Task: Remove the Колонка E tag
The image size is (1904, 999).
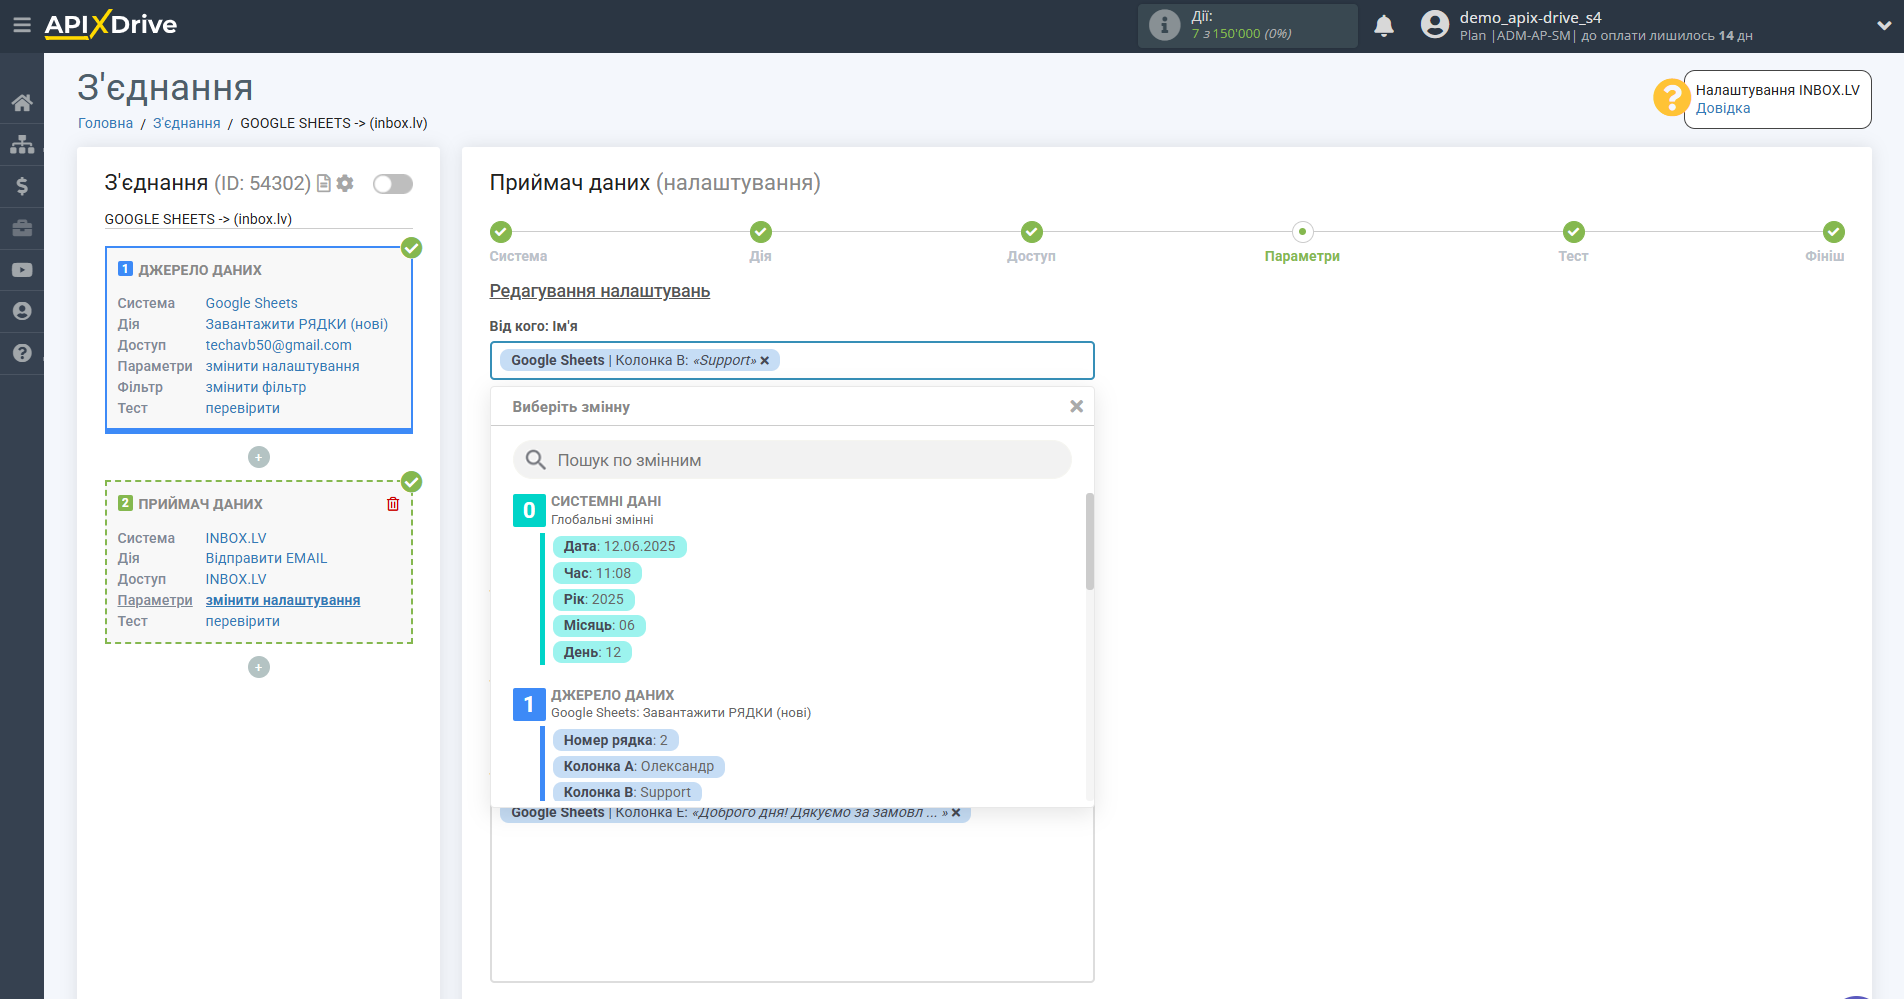Action: 956,813
